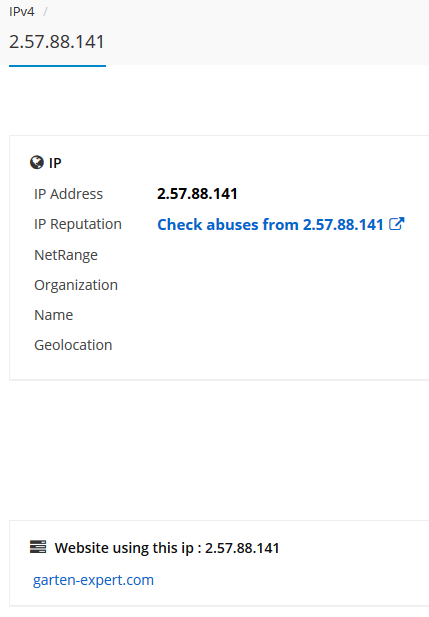Click the breadcrumb slash separator
429x617 pixels.
45,12
